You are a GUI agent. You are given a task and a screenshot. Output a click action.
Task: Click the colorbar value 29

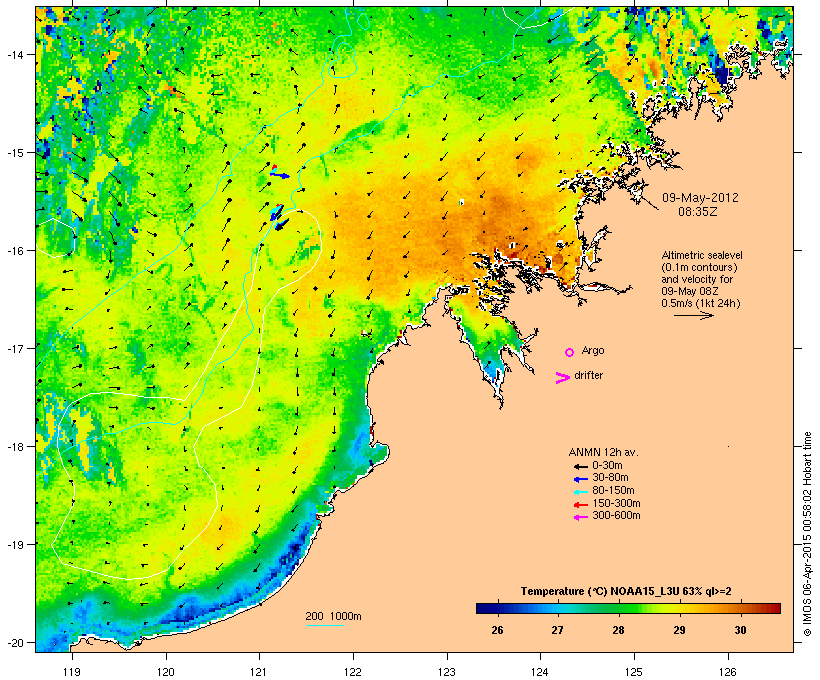(x=679, y=630)
